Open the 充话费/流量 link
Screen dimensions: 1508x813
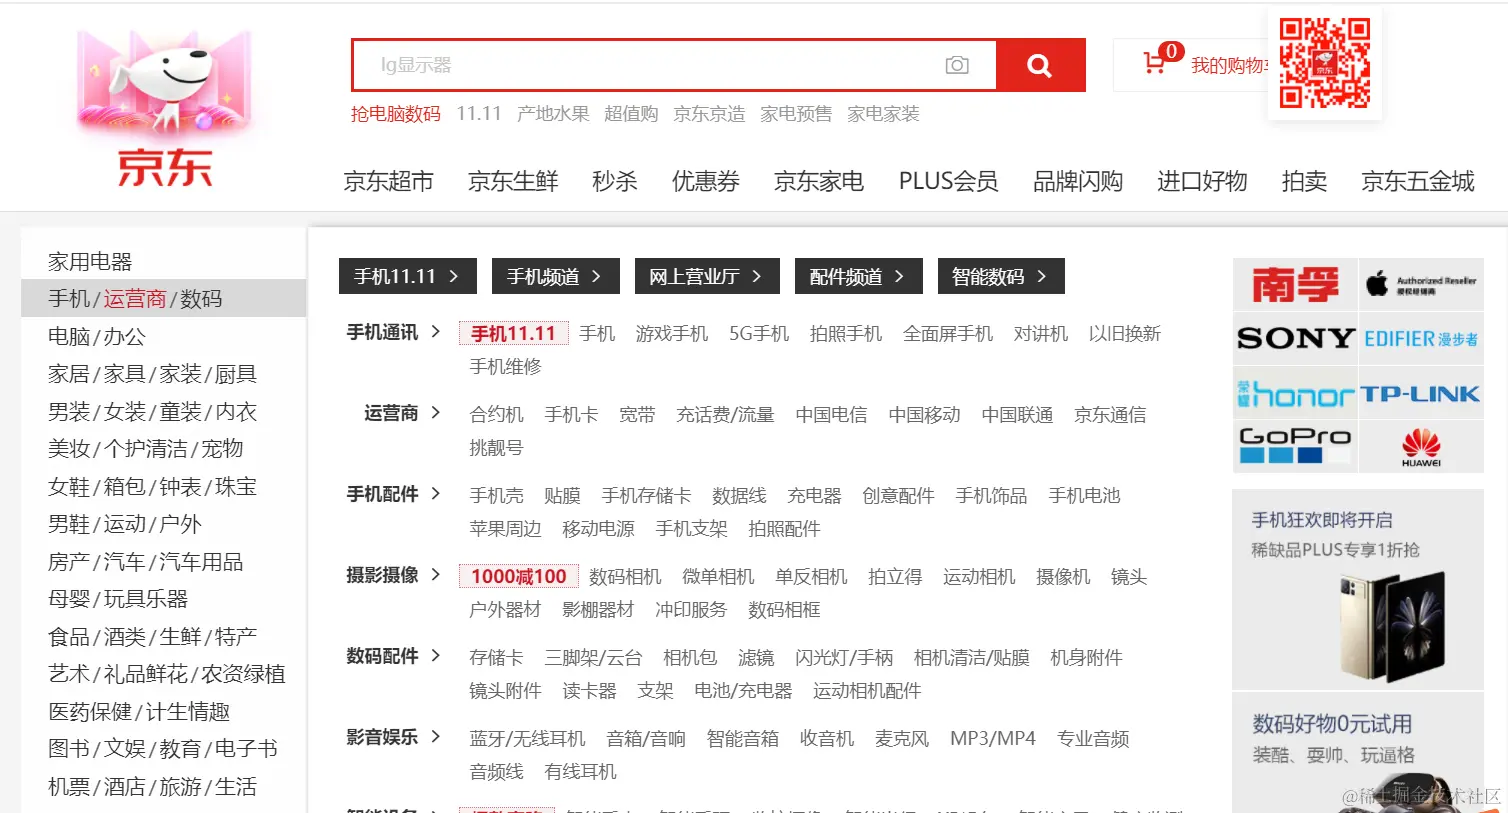(x=725, y=414)
